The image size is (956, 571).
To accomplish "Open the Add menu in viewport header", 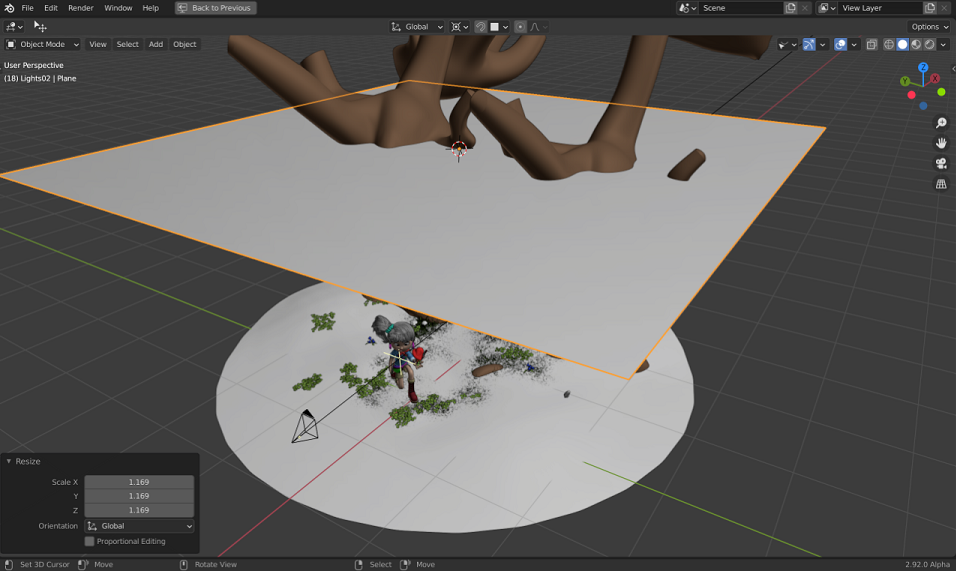I will (155, 44).
